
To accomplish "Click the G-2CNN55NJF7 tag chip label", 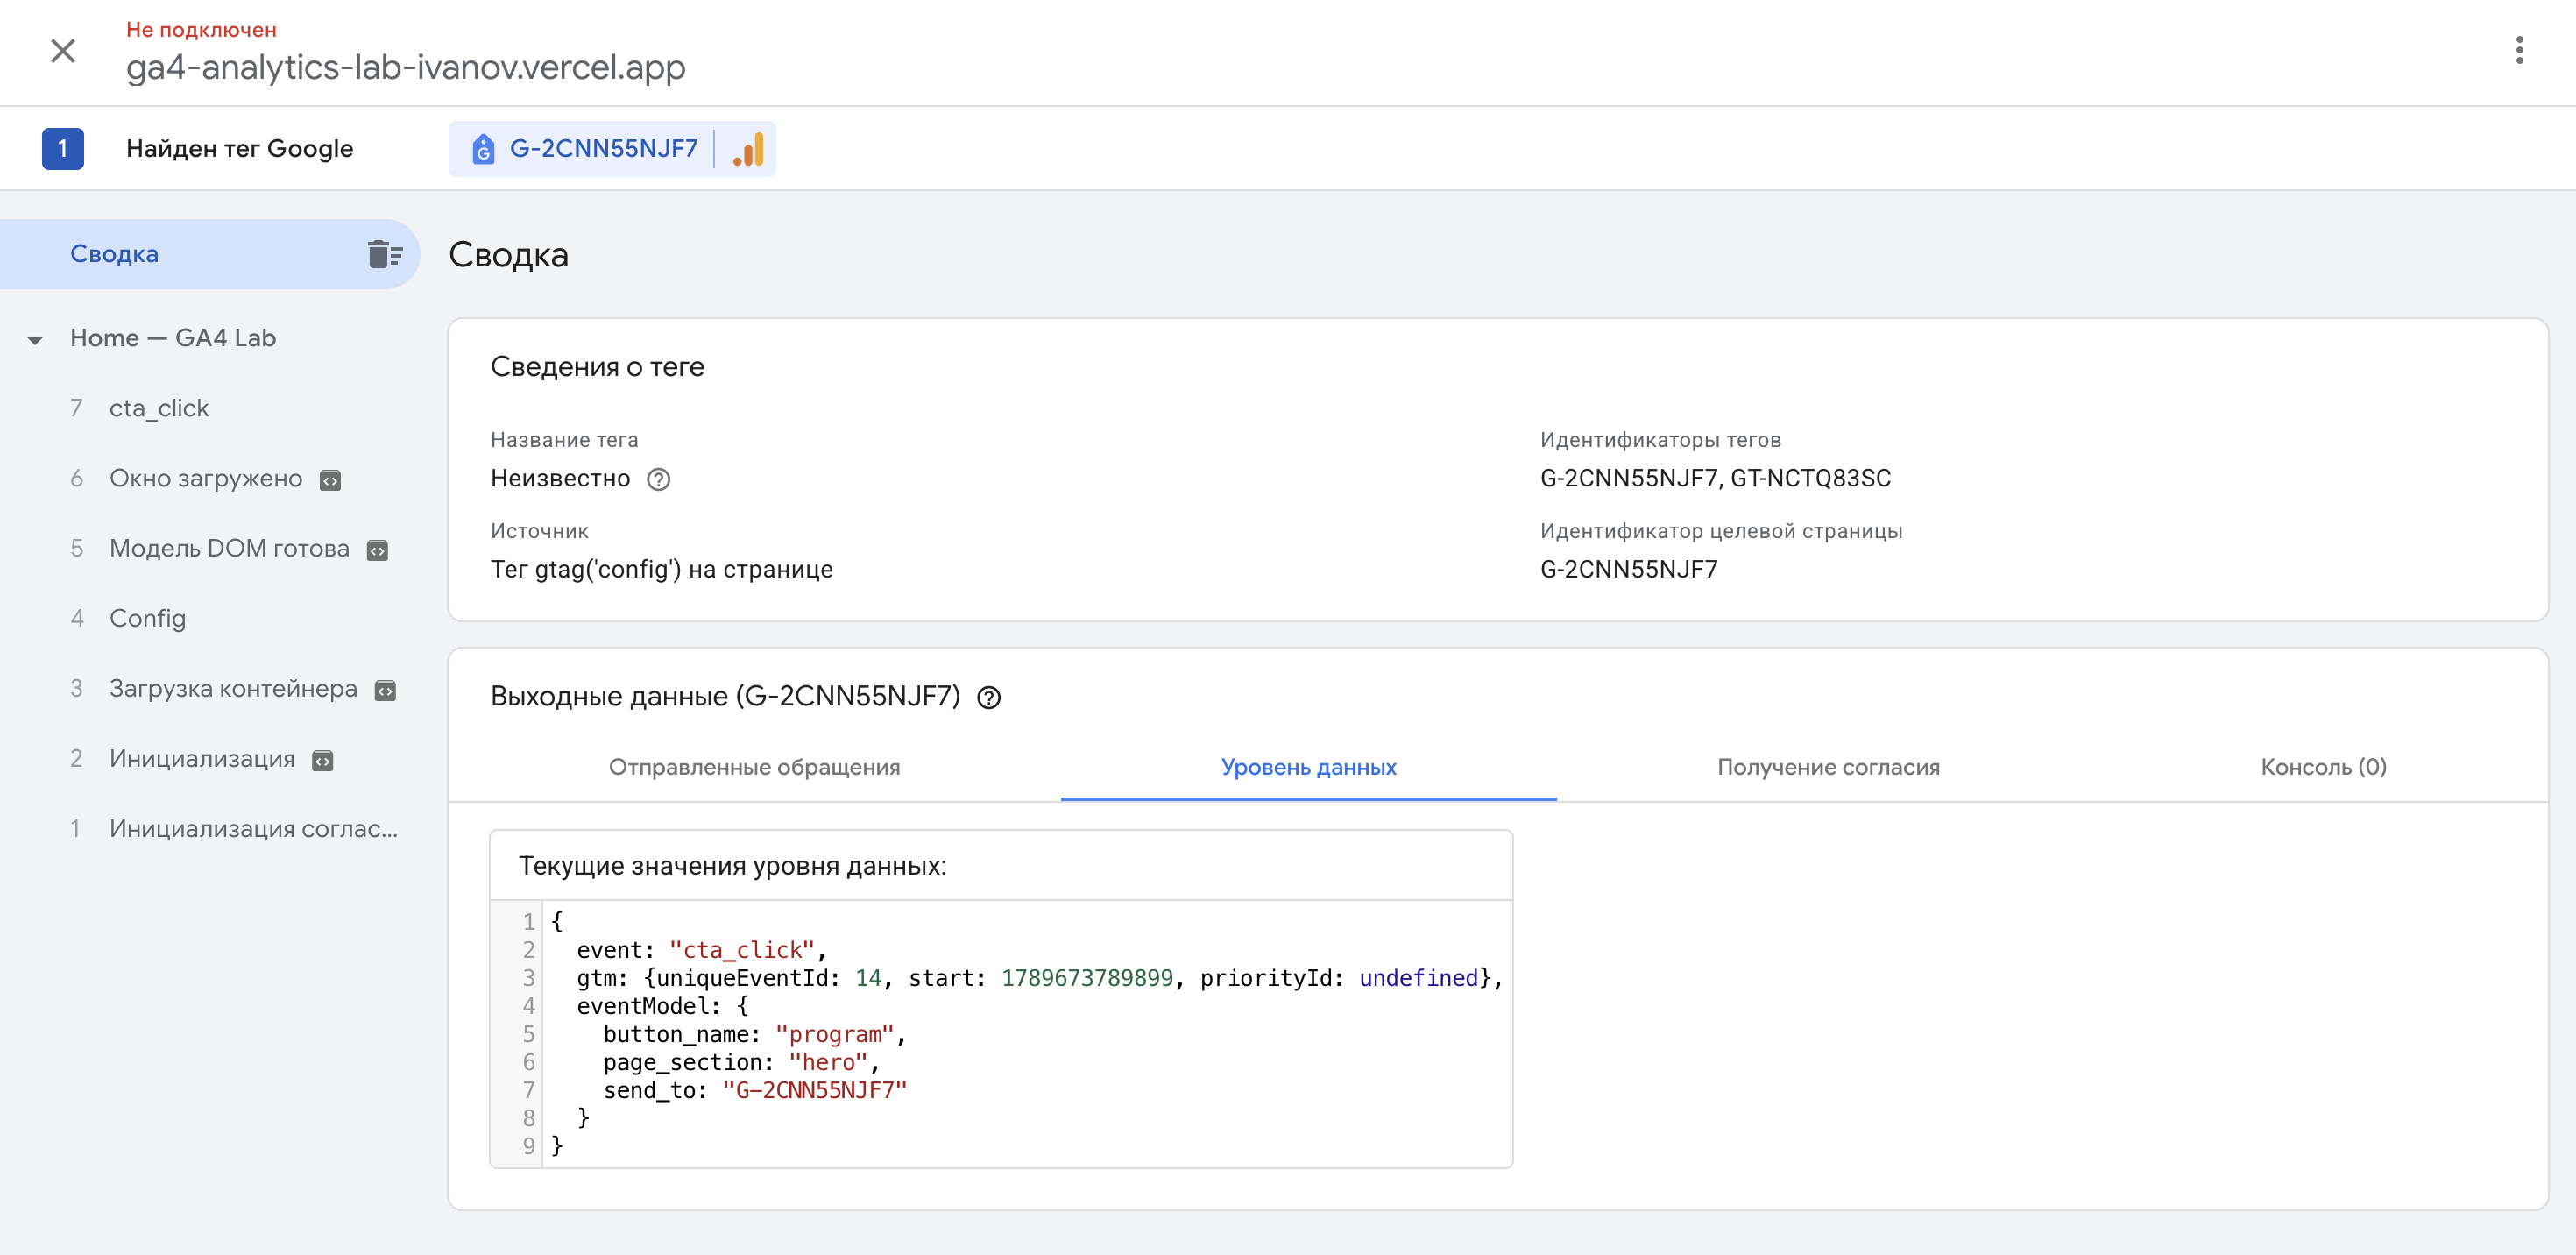I will [x=604, y=148].
